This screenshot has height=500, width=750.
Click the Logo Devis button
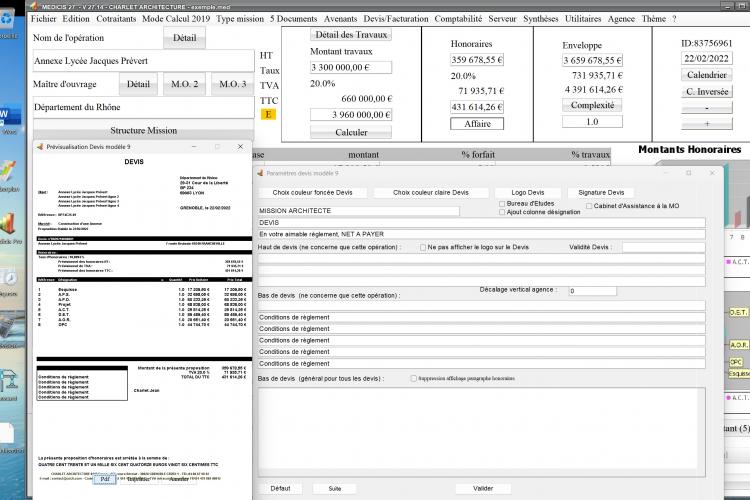[x=528, y=192]
